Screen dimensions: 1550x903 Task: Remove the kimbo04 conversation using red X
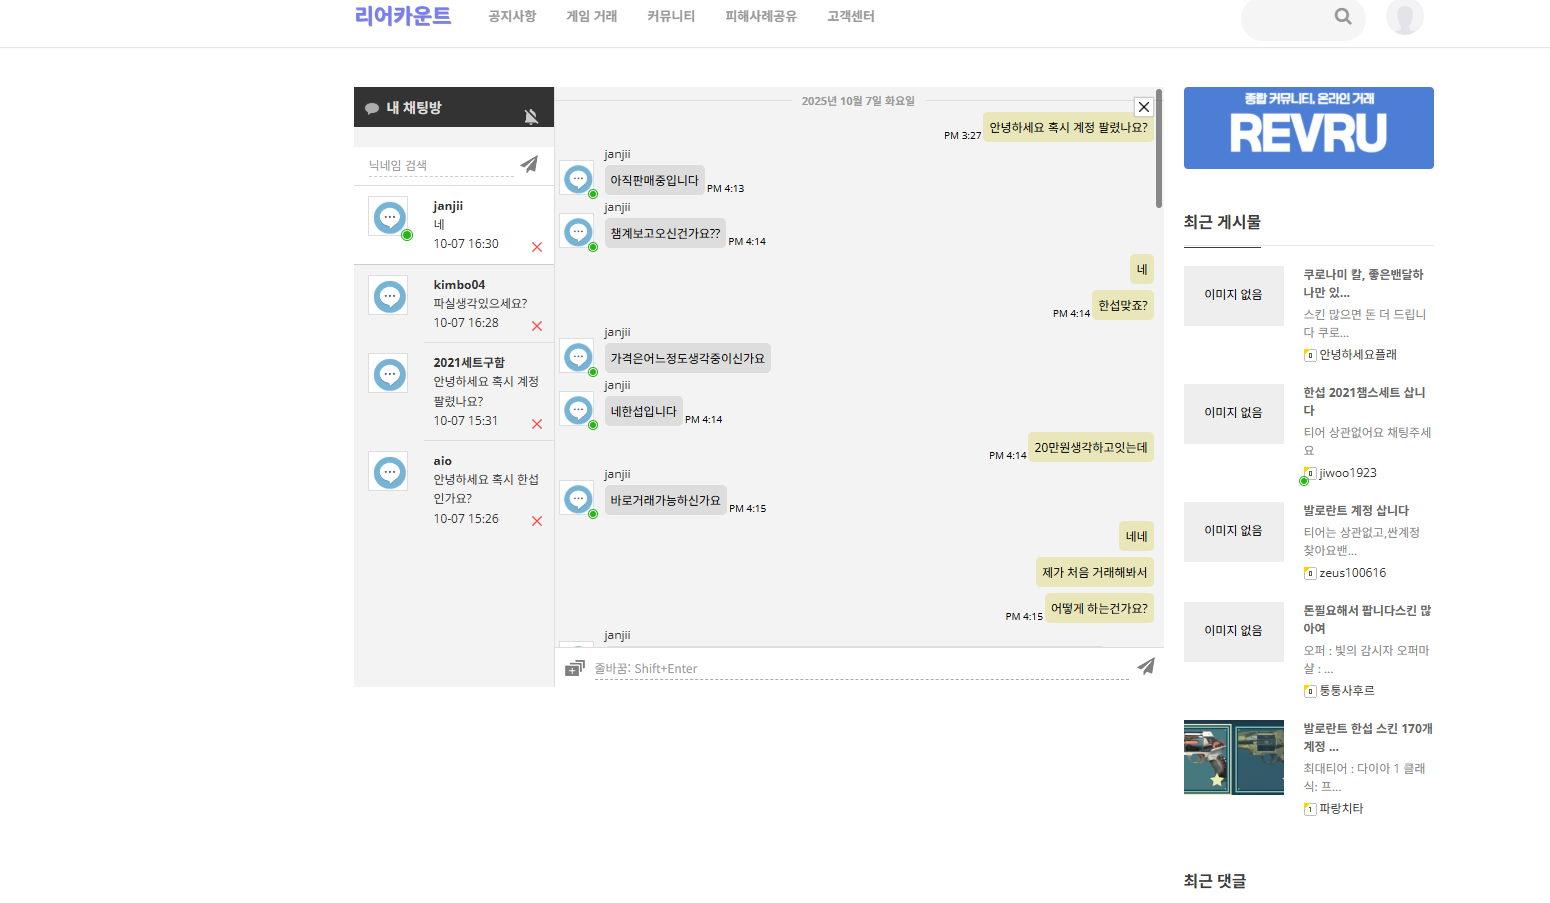(x=537, y=326)
